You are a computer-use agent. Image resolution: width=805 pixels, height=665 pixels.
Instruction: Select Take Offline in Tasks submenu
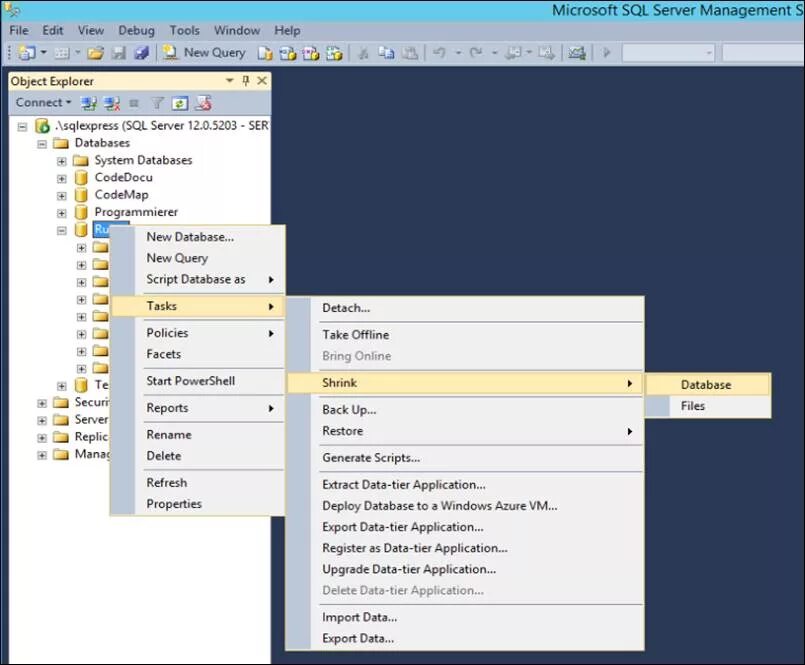[x=465, y=335]
